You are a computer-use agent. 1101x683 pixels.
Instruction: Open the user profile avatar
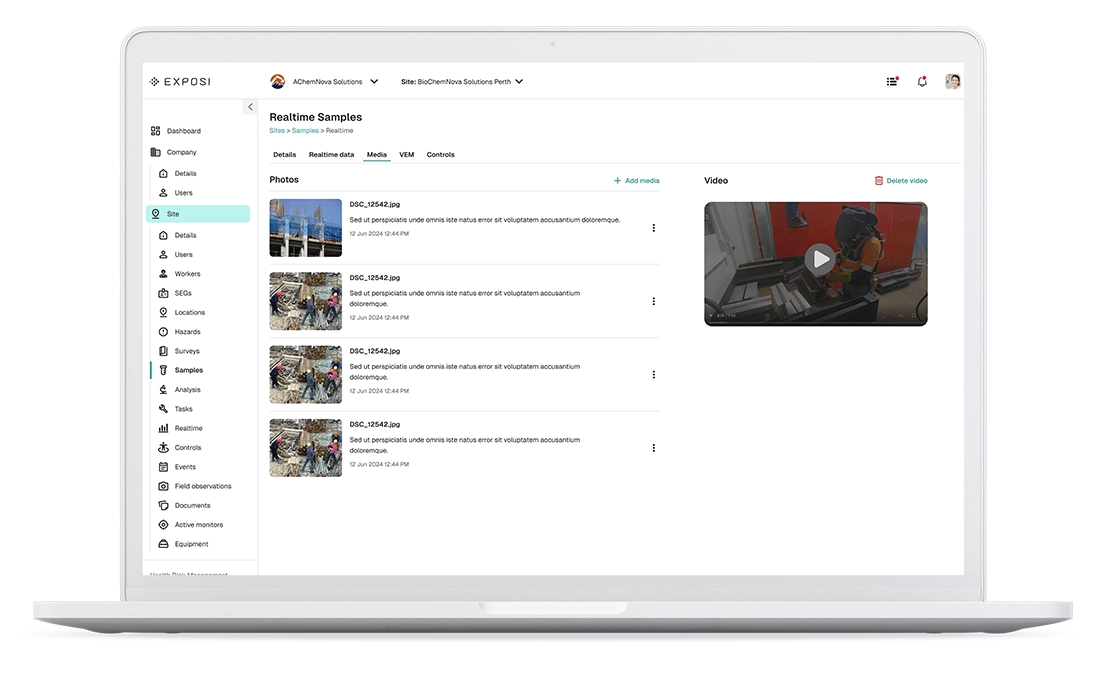pyautogui.click(x=953, y=81)
